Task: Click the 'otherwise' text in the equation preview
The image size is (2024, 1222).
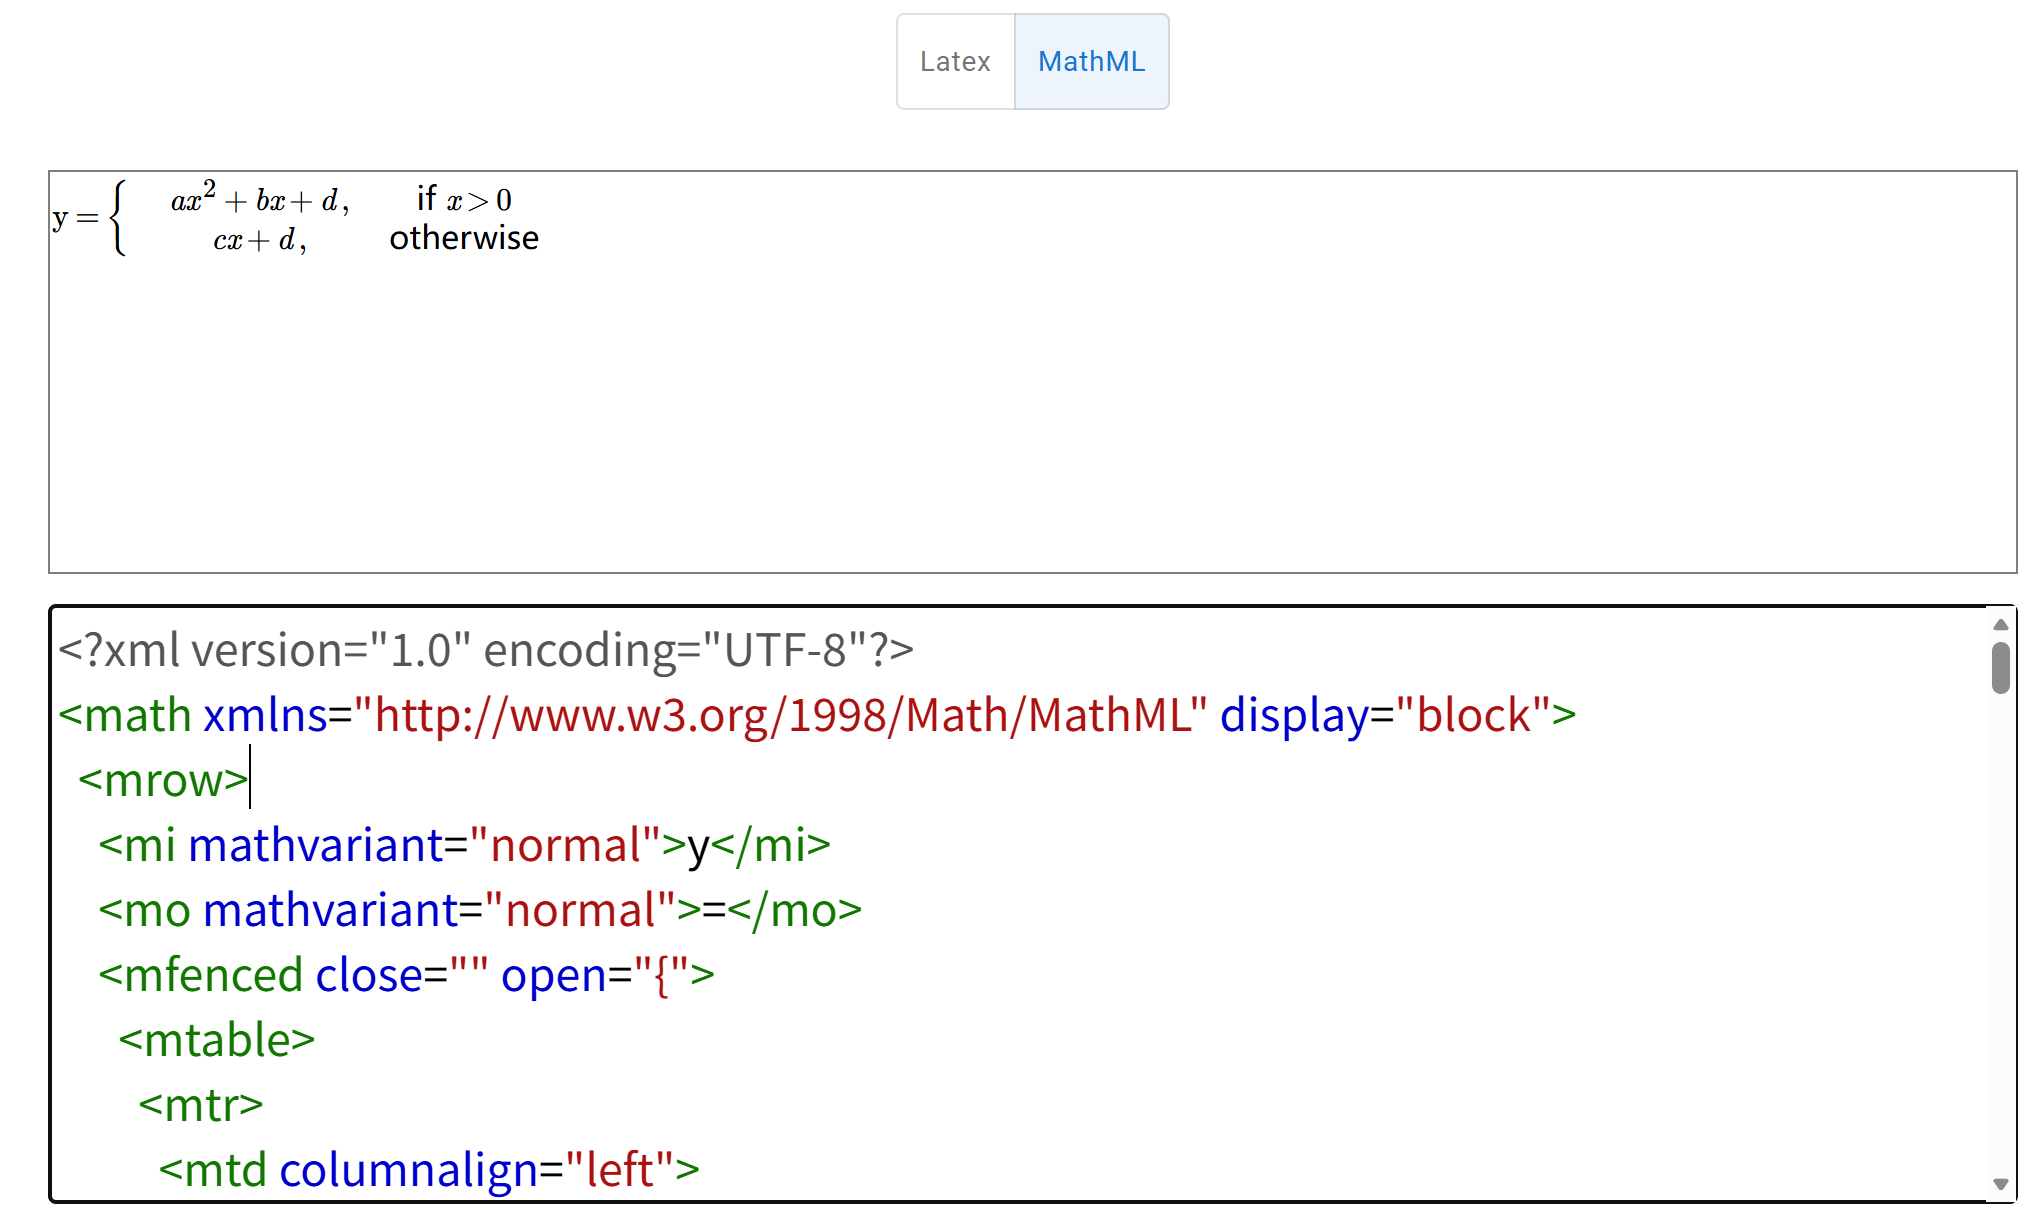Action: point(463,238)
